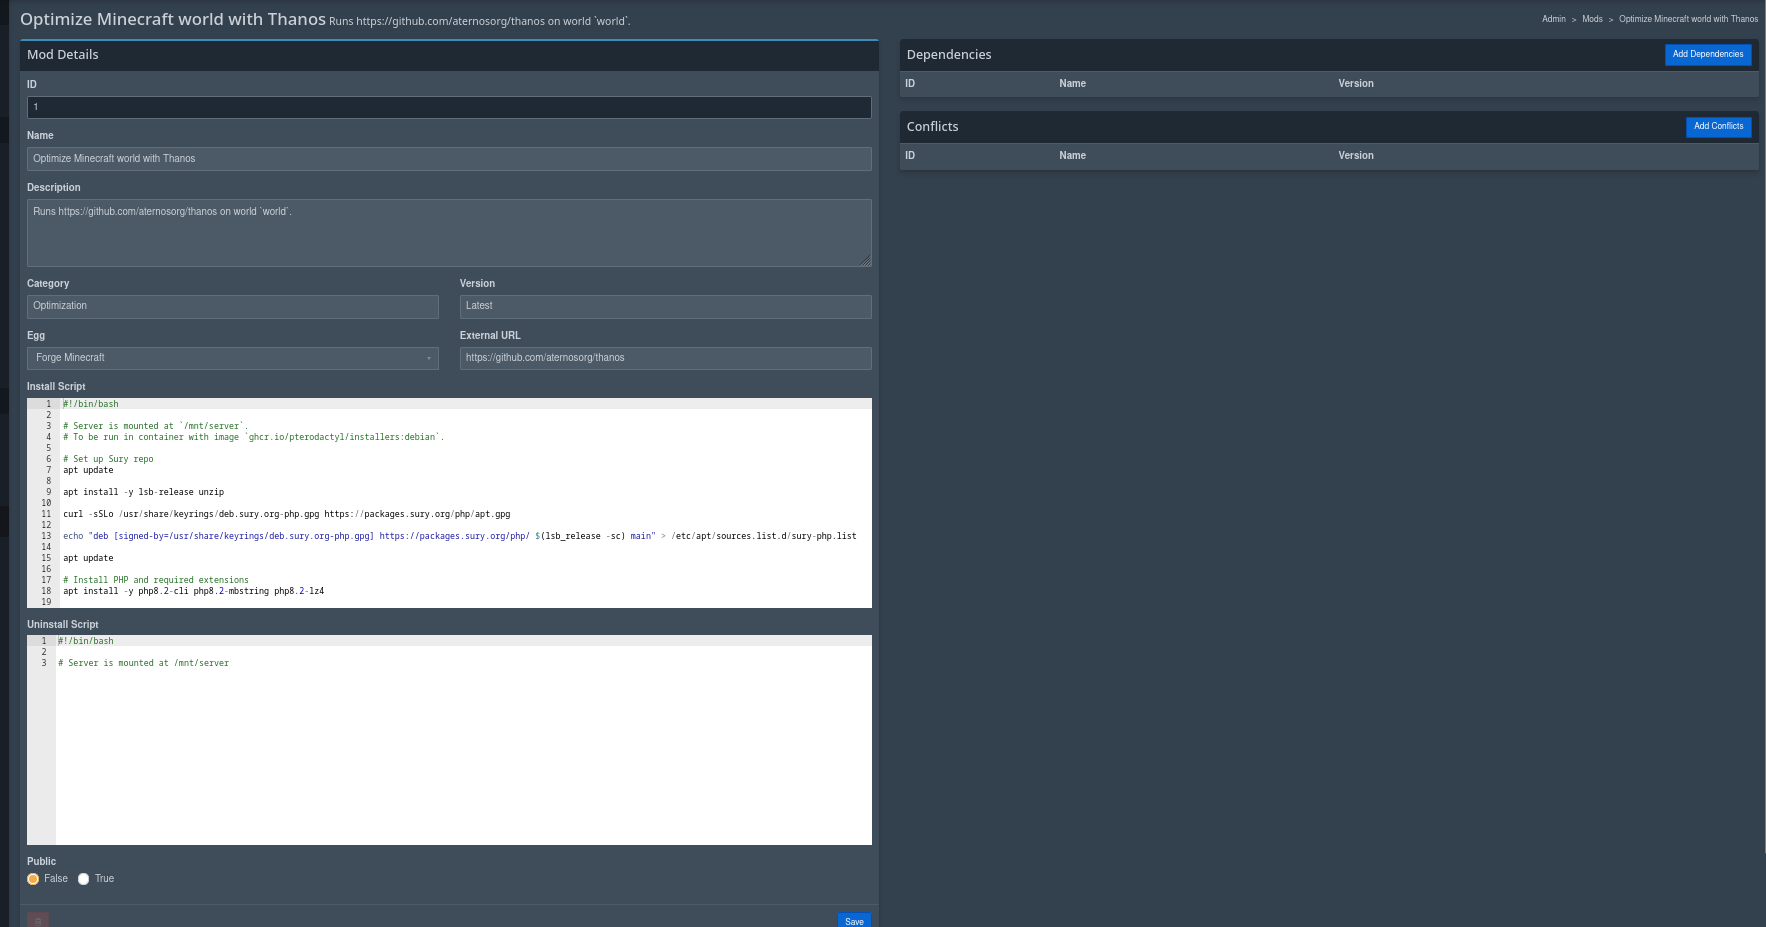This screenshot has width=1766, height=927.
Task: Focus the ID input field
Action: (449, 107)
